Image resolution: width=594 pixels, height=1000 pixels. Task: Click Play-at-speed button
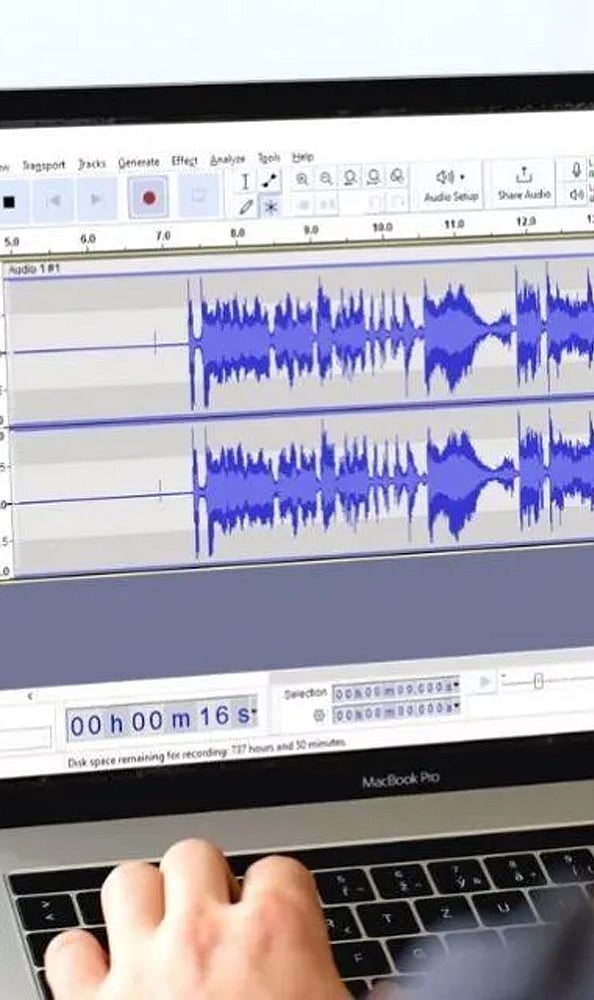[x=485, y=682]
